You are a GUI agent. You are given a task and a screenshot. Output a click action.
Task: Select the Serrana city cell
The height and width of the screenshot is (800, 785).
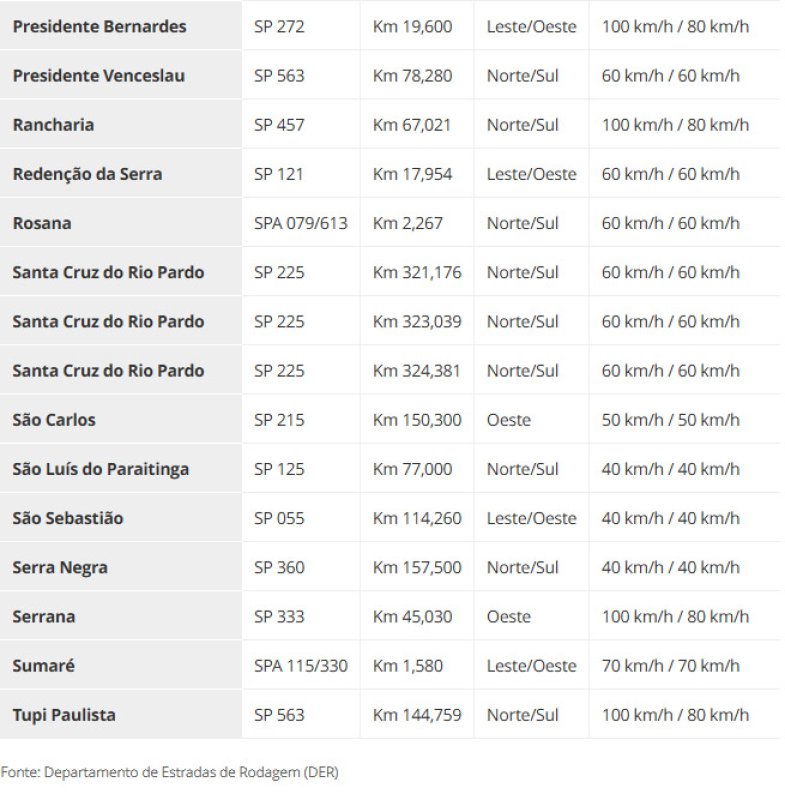tap(44, 617)
